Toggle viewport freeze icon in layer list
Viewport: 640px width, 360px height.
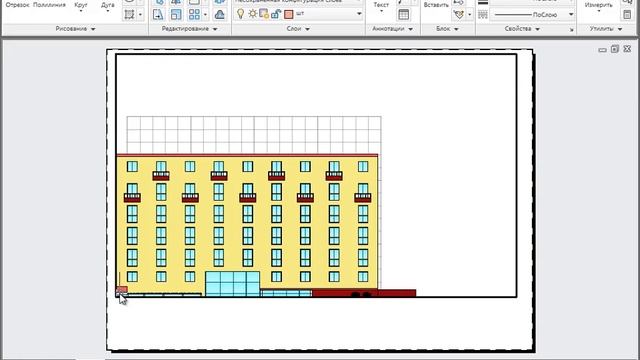pos(264,14)
